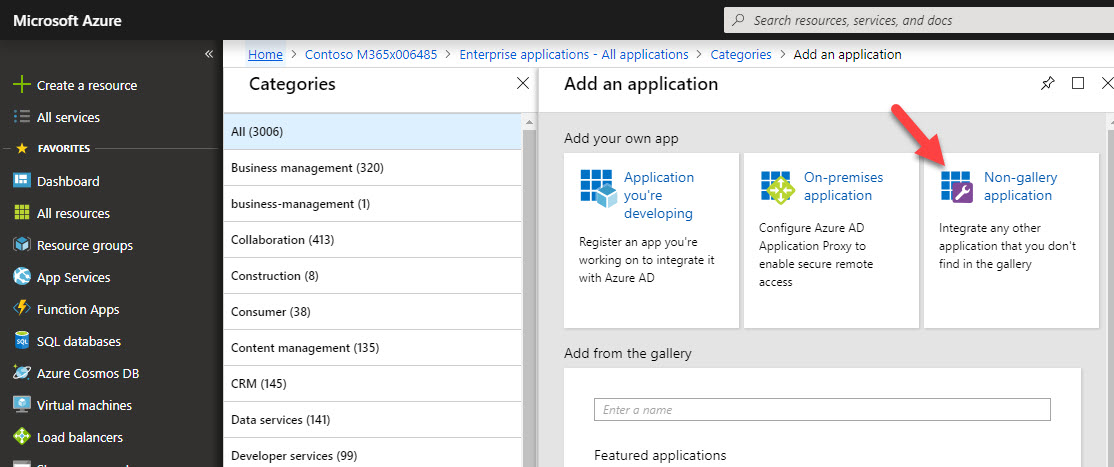Viewport: 1114px width, 467px height.
Task: Open All services menu item
Action: click(68, 117)
